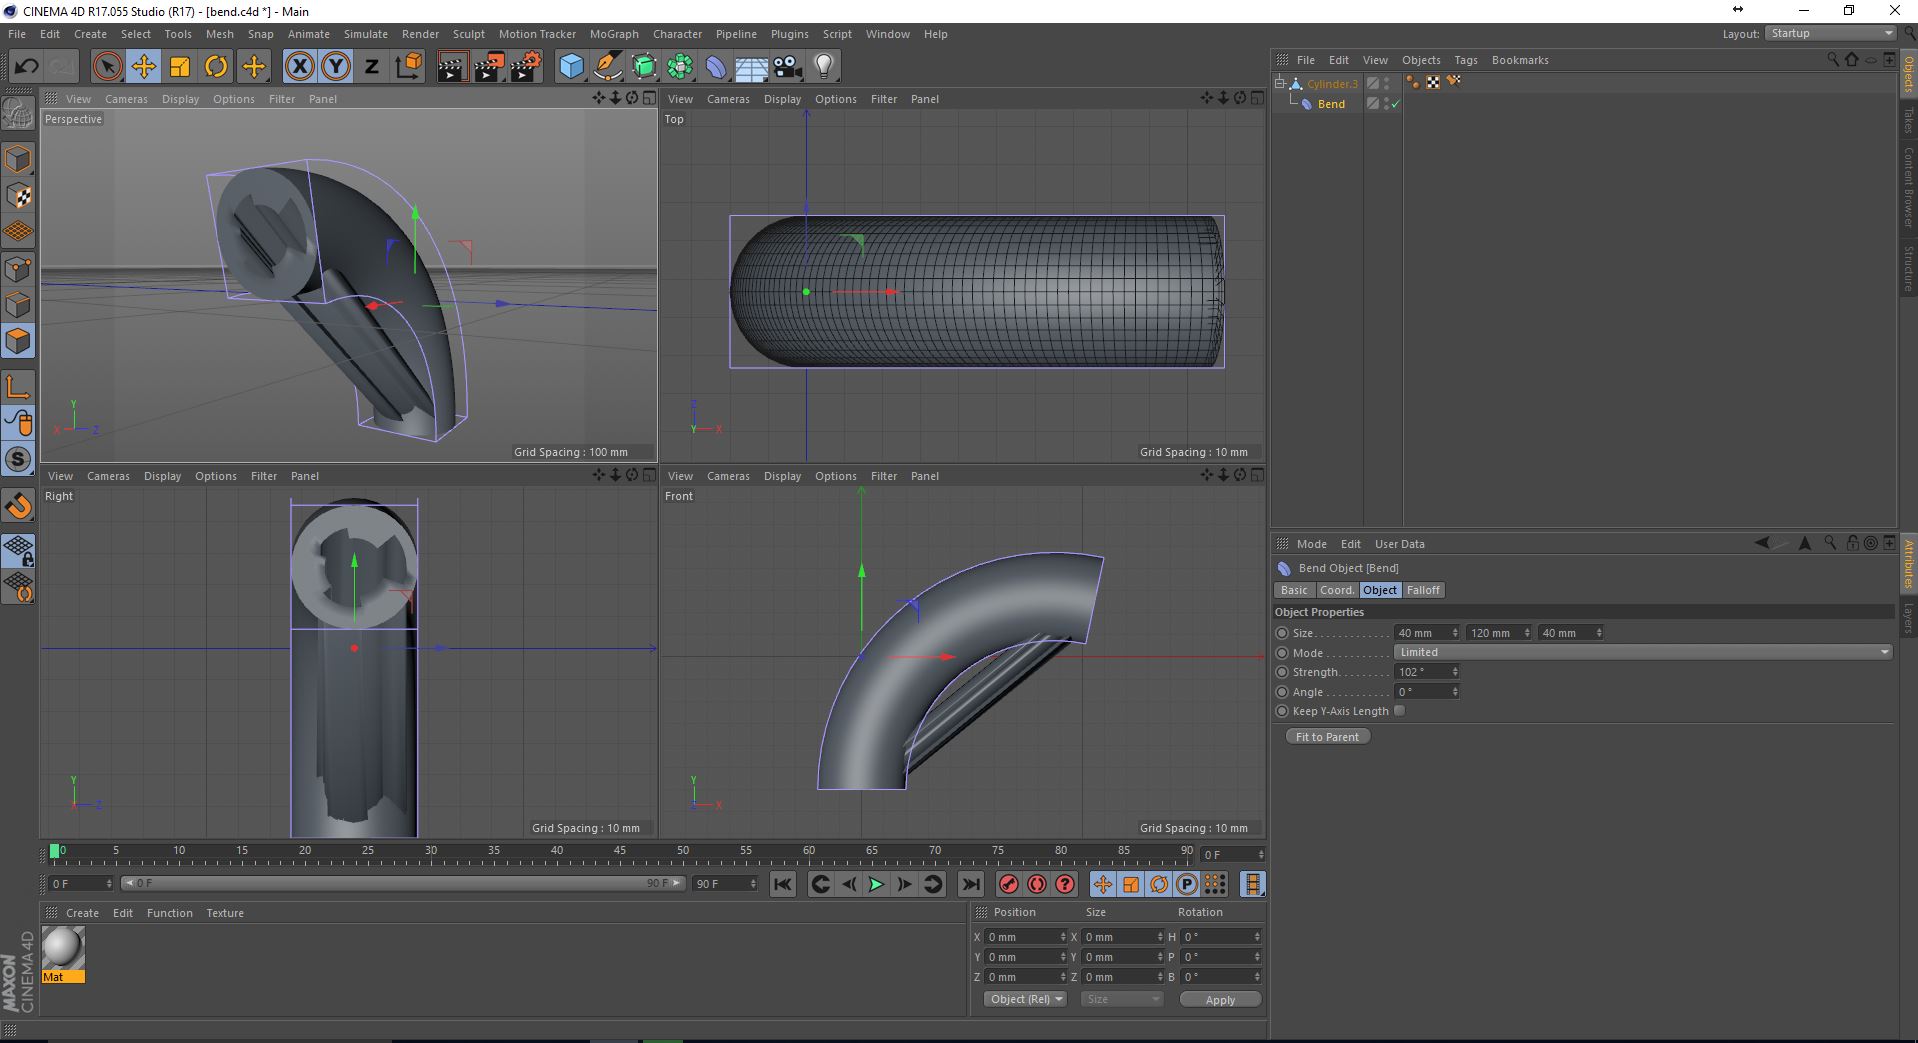1918x1043 pixels.
Task: Select the Bend object in tree
Action: (1331, 104)
